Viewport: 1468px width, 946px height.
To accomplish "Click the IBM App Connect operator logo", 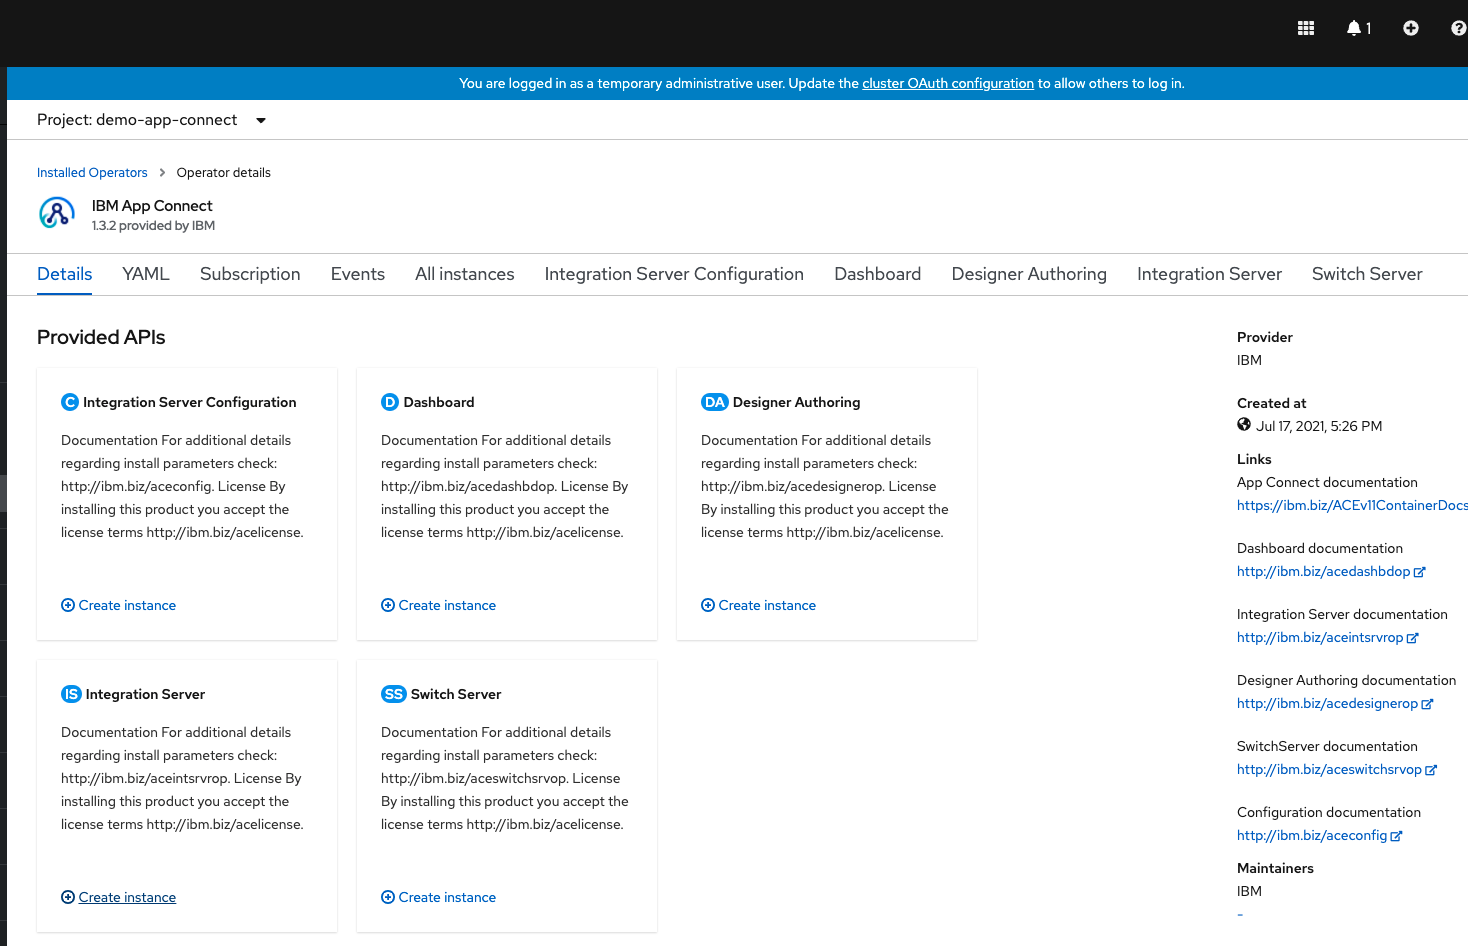I will point(57,213).
